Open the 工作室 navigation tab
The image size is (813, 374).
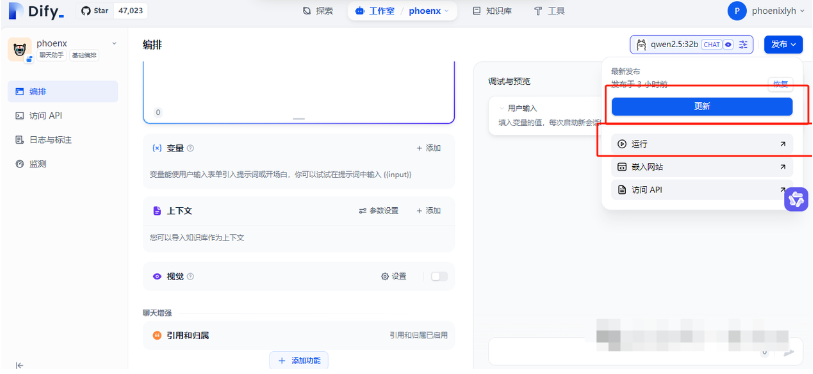pyautogui.click(x=375, y=11)
